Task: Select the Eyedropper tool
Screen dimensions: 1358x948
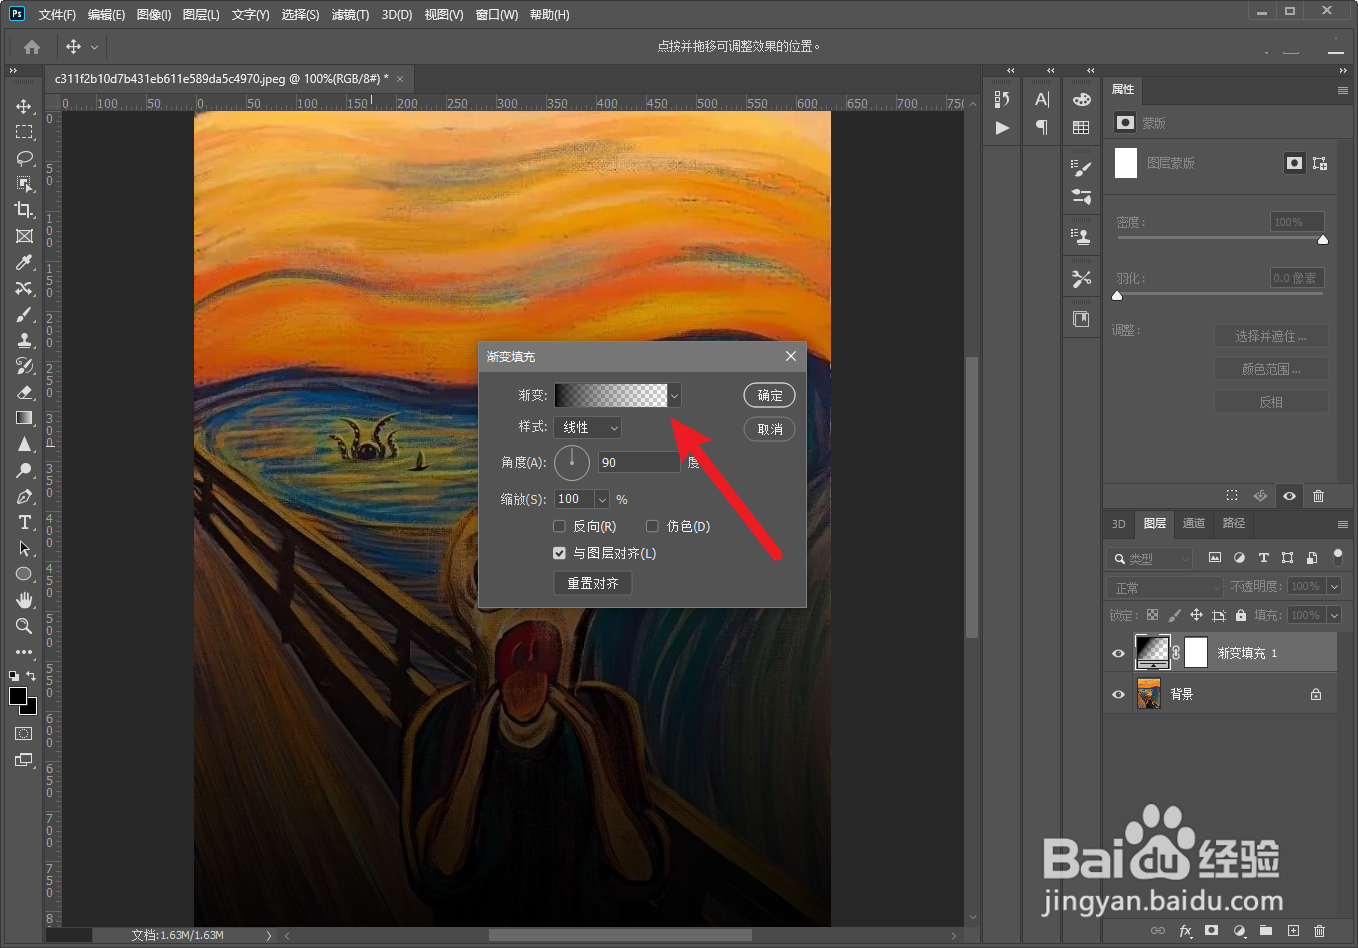Action: pos(24,262)
